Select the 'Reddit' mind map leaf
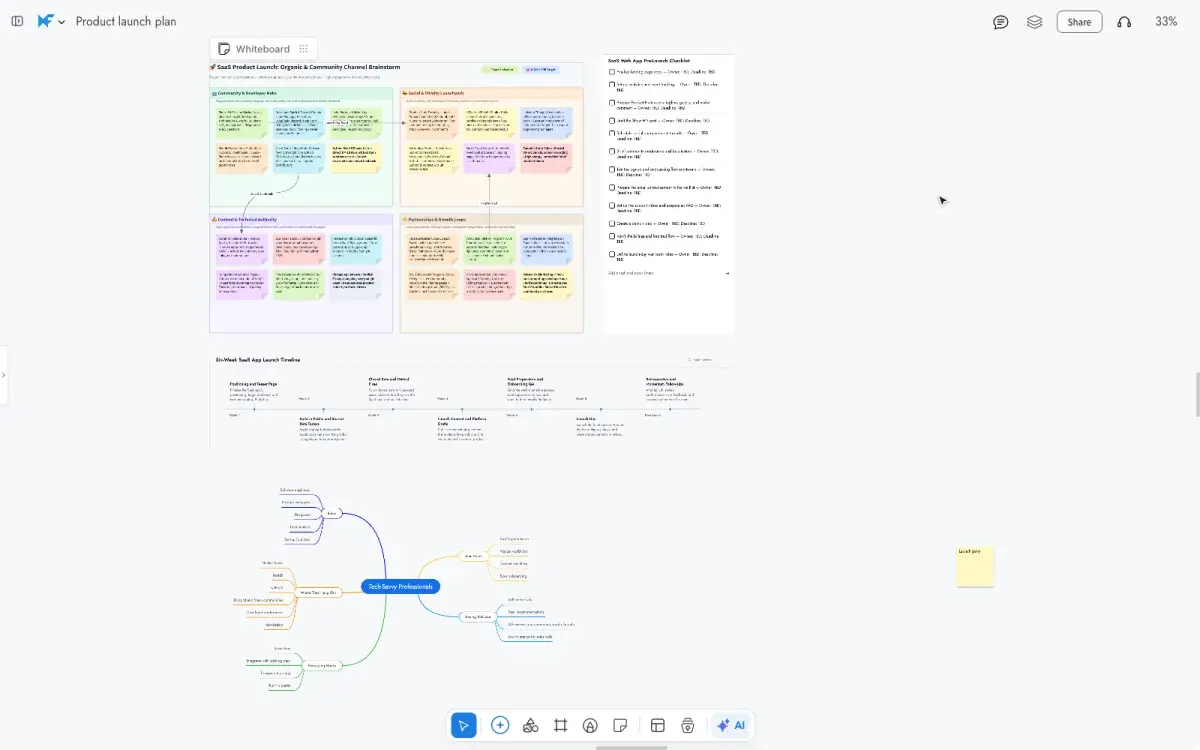The image size is (1200, 750). [278, 576]
